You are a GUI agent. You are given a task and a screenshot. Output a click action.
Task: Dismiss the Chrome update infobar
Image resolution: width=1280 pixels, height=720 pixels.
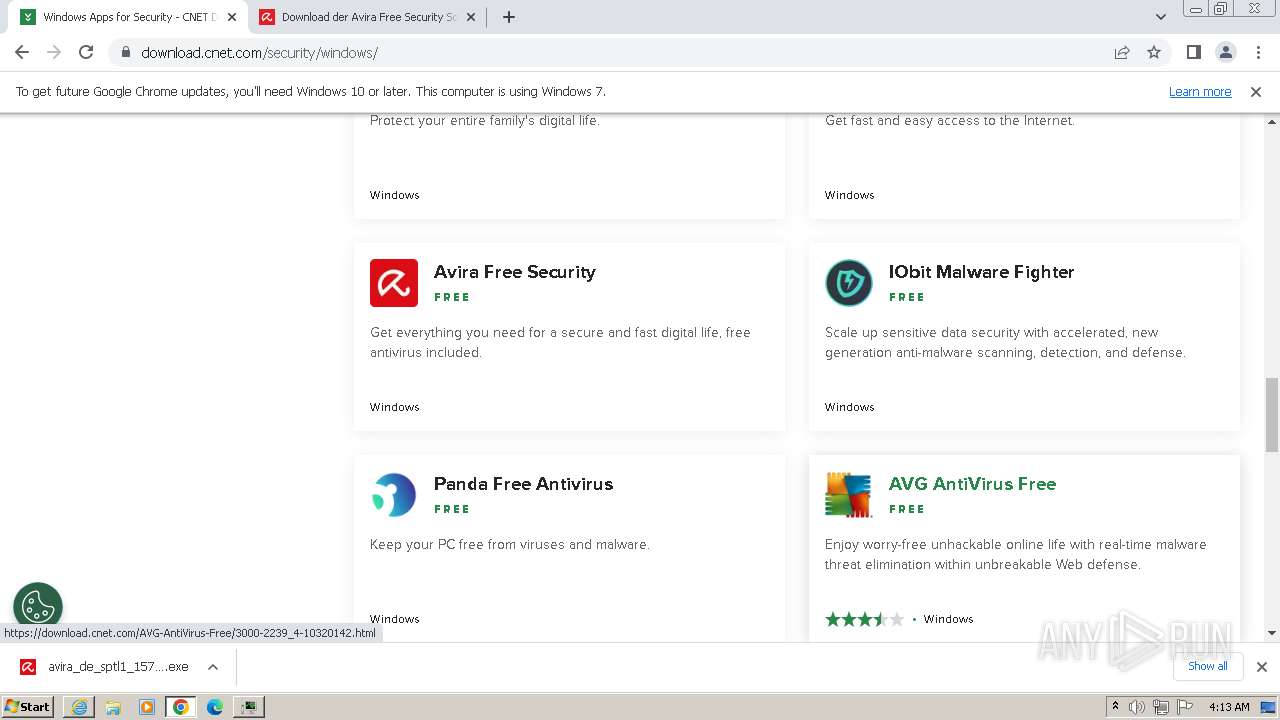point(1256,91)
